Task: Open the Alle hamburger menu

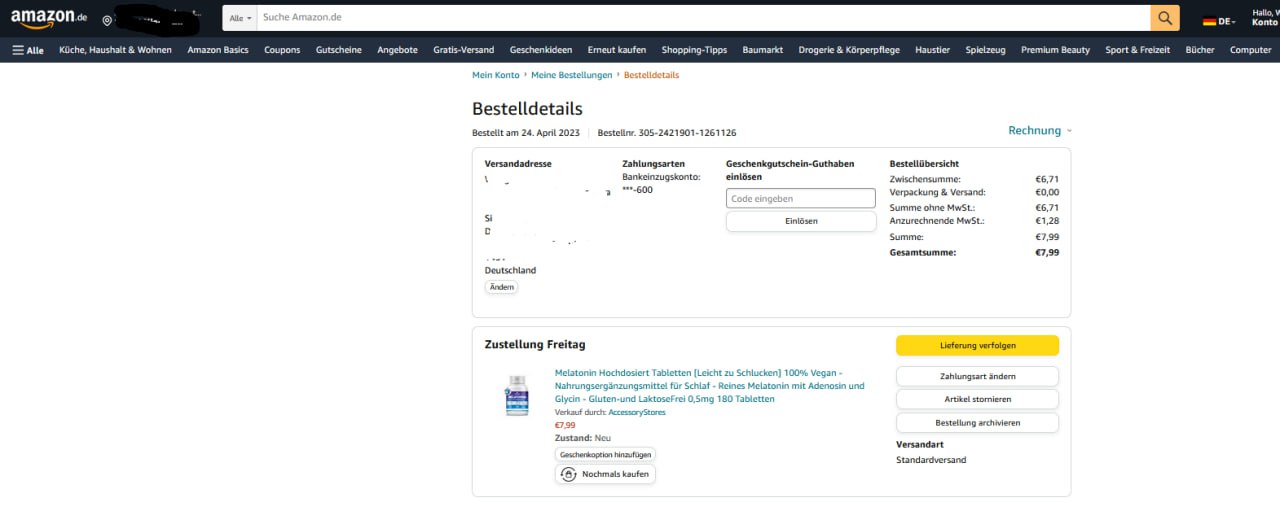Action: (28, 50)
